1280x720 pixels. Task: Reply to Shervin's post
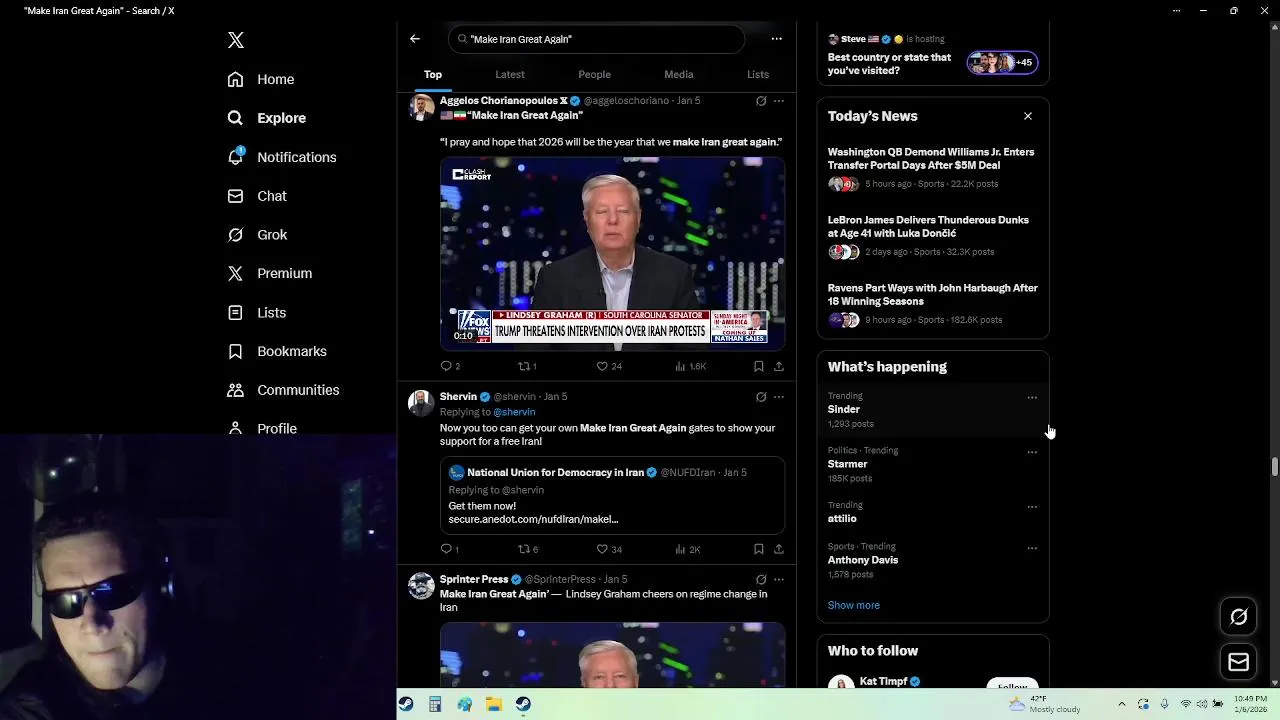click(x=450, y=549)
